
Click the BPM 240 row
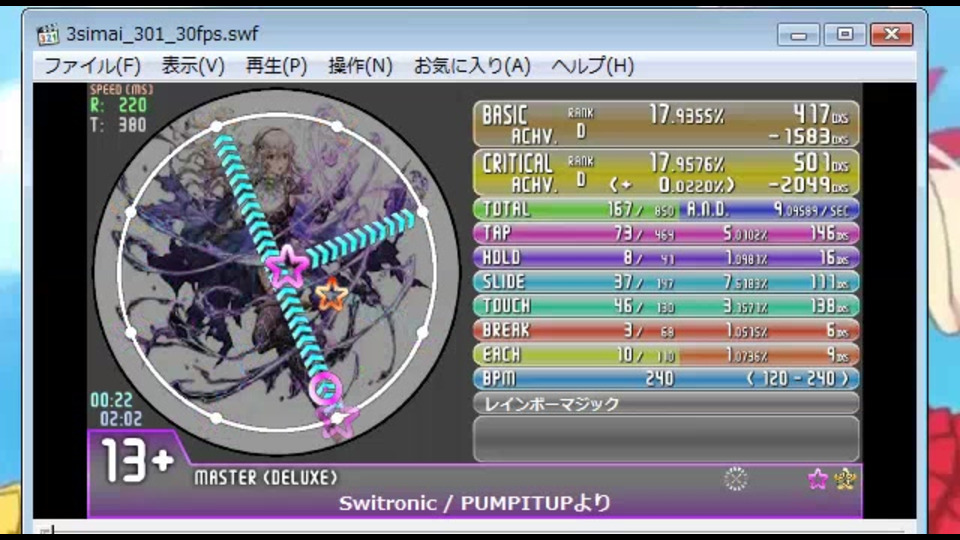click(x=666, y=379)
